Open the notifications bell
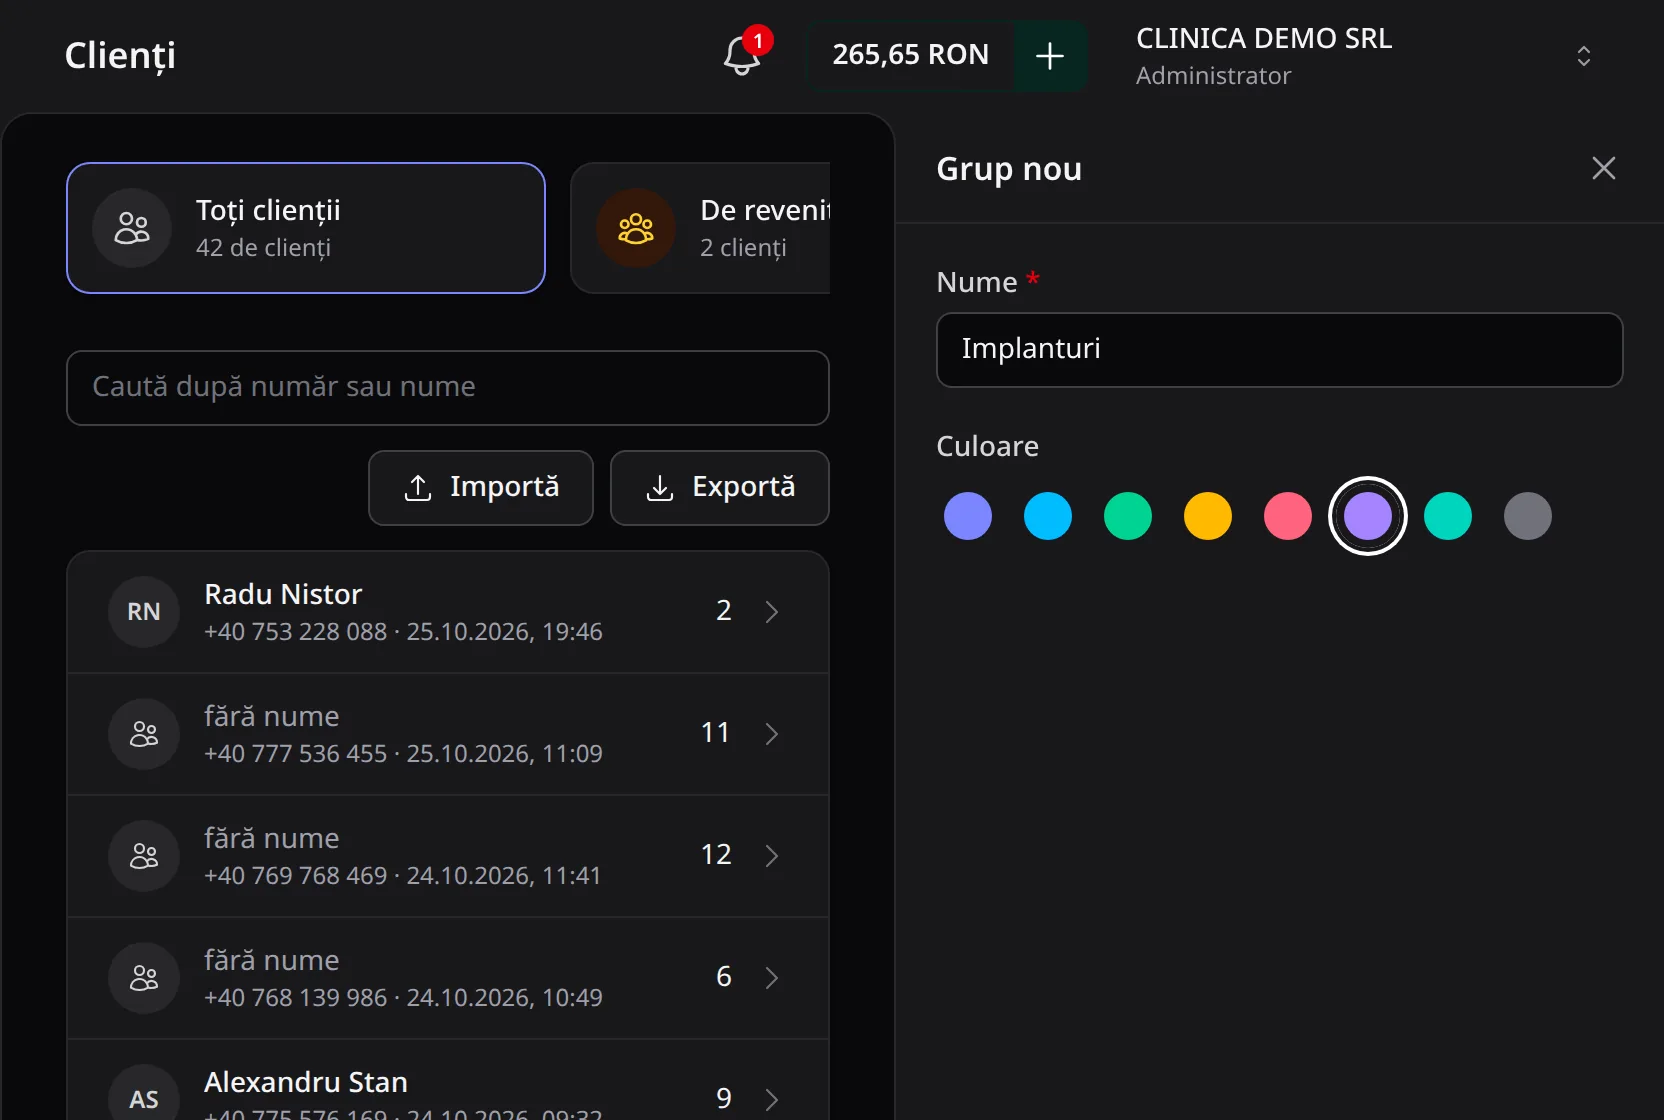The image size is (1664, 1120). coord(742,55)
